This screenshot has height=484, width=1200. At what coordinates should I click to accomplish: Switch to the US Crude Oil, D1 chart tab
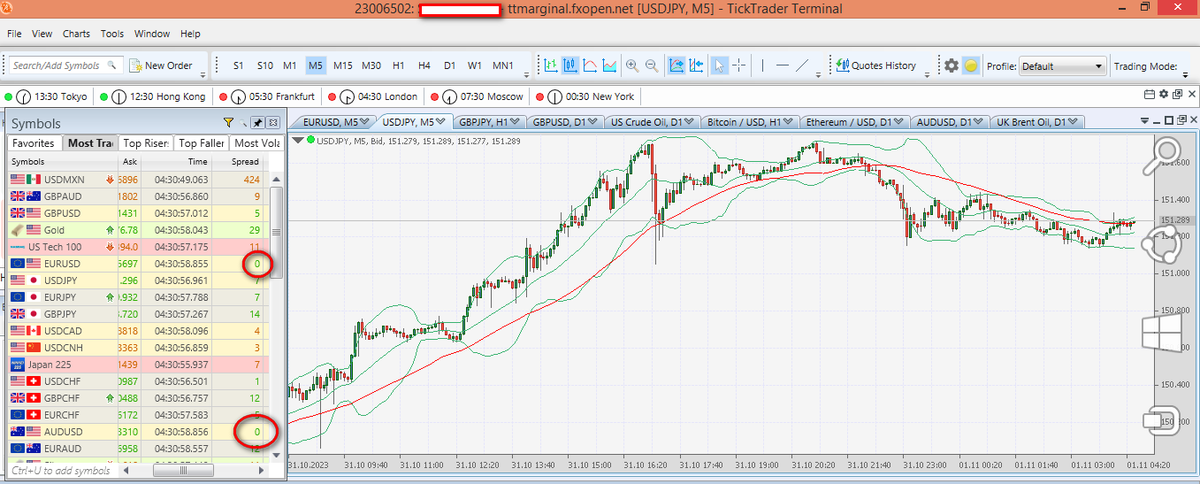[650, 122]
